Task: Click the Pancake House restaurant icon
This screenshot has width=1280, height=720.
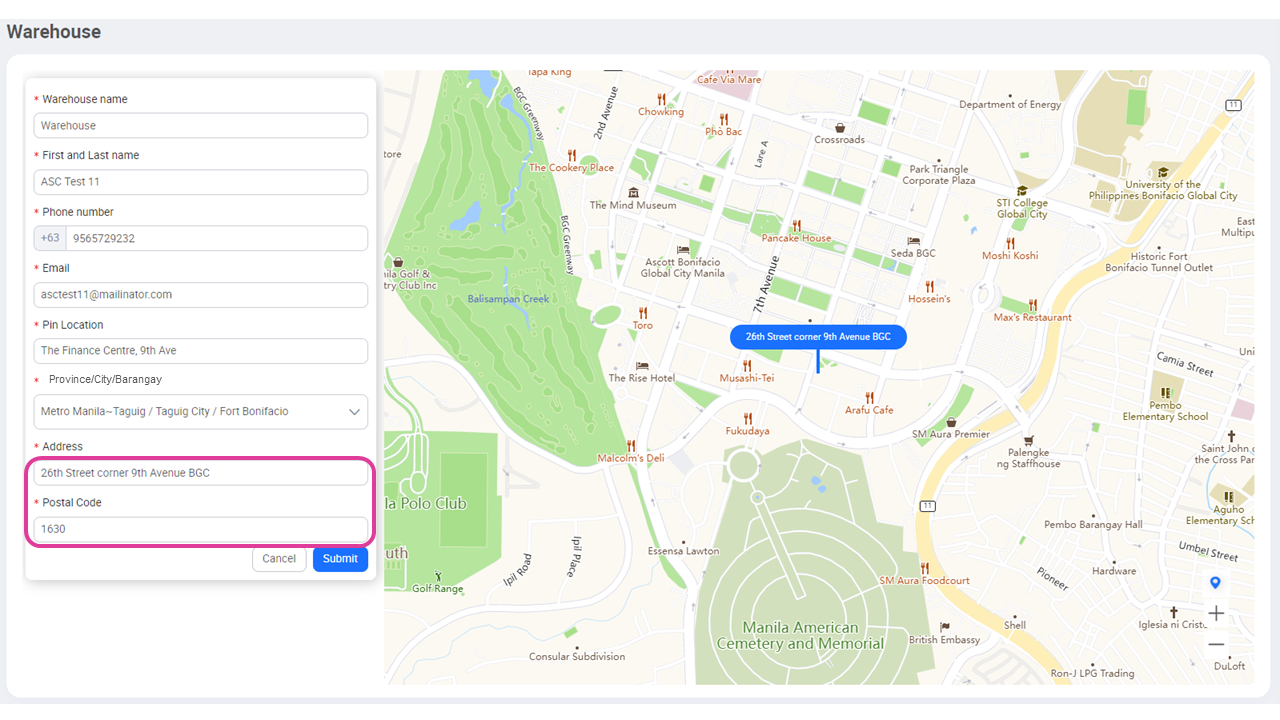Action: (796, 223)
